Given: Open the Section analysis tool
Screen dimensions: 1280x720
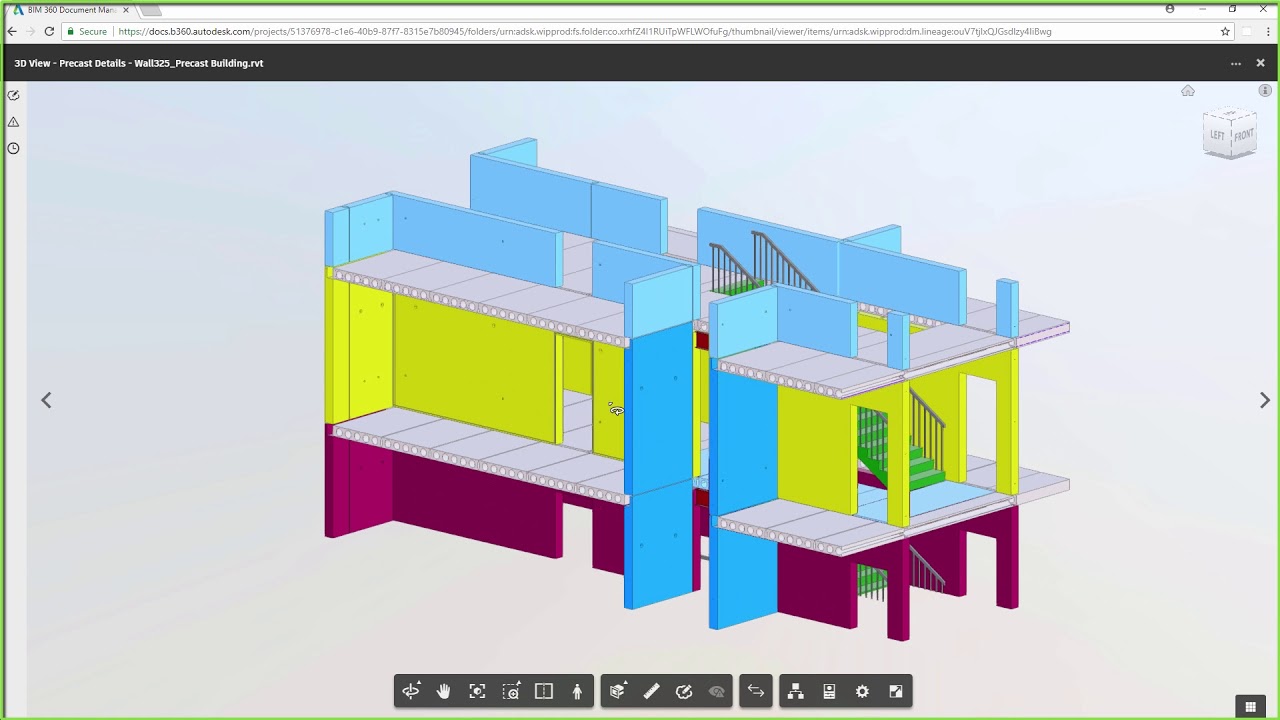Looking at the screenshot, I should (x=617, y=691).
